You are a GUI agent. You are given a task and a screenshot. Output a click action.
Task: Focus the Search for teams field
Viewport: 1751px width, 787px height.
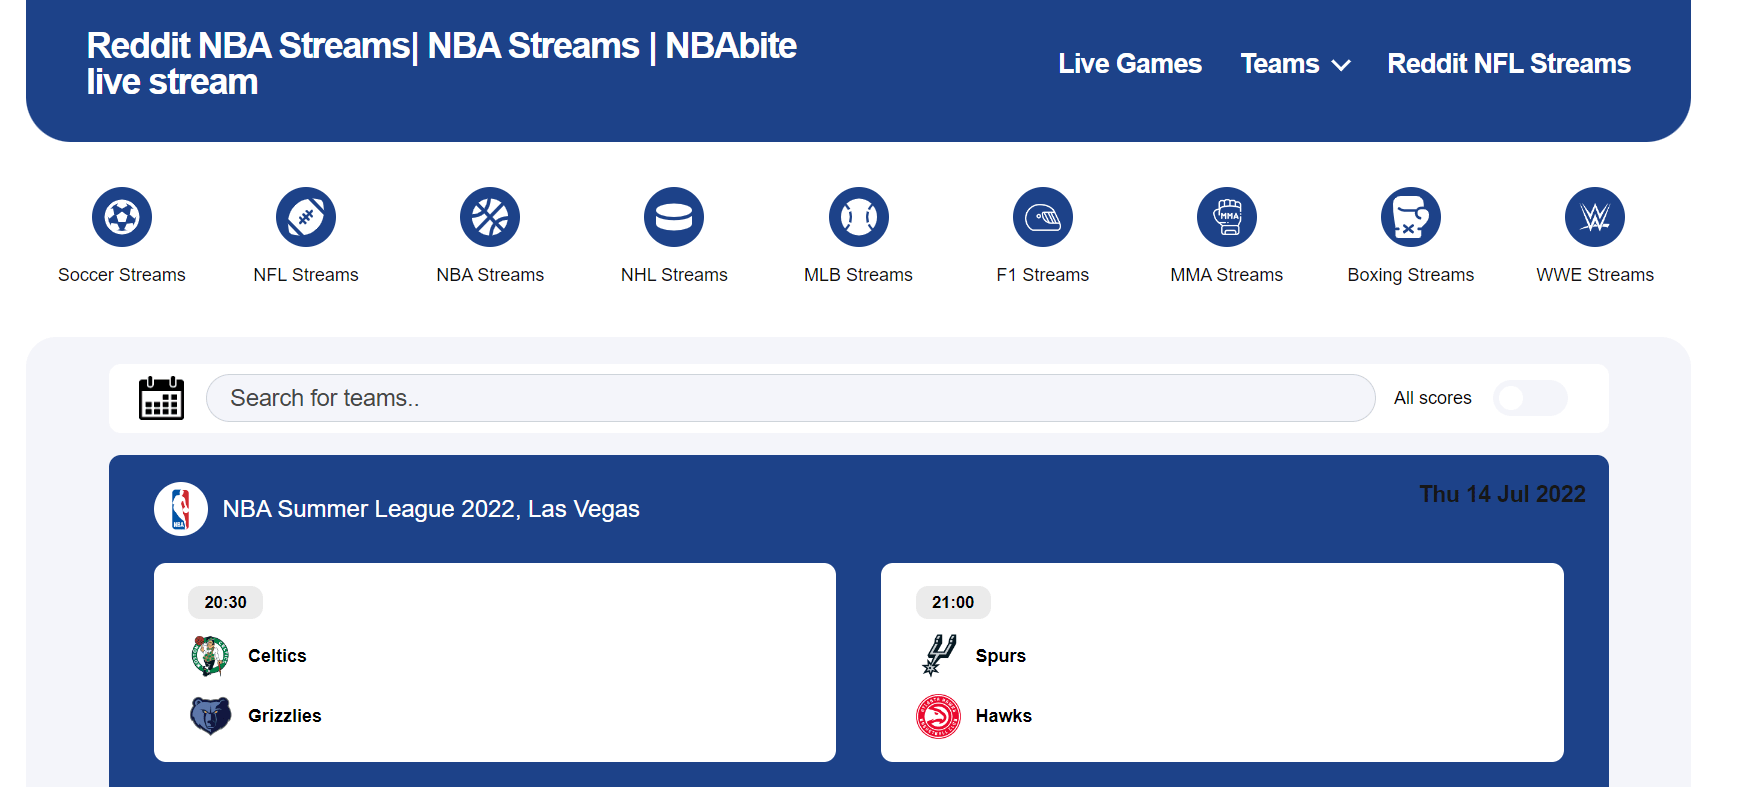[x=790, y=398]
